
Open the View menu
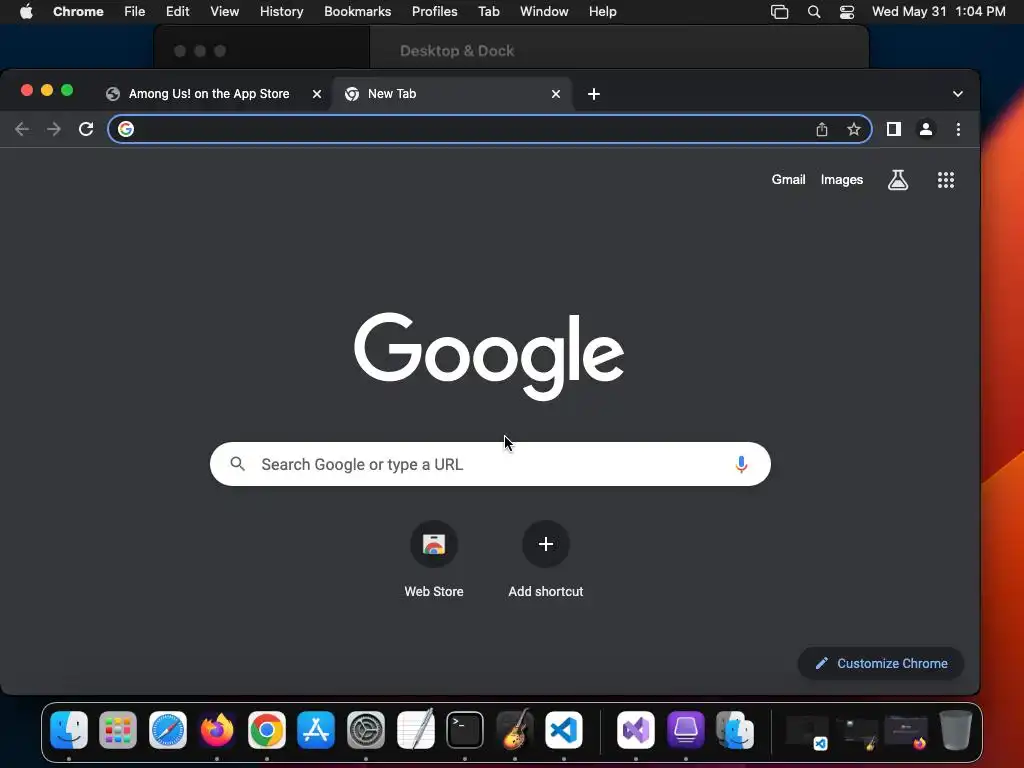pos(225,12)
